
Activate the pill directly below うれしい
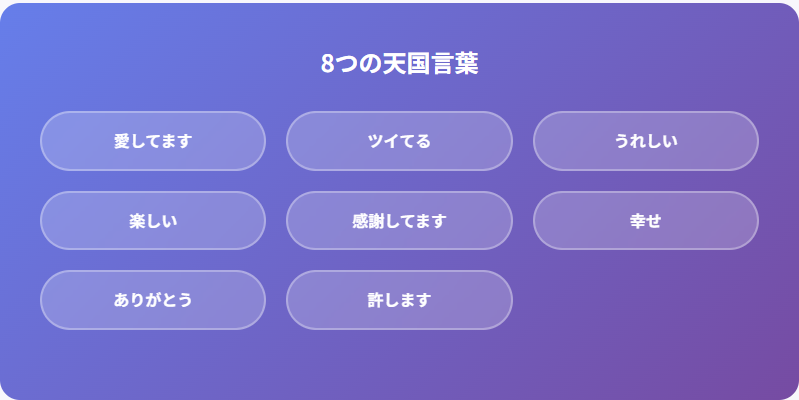pos(646,221)
